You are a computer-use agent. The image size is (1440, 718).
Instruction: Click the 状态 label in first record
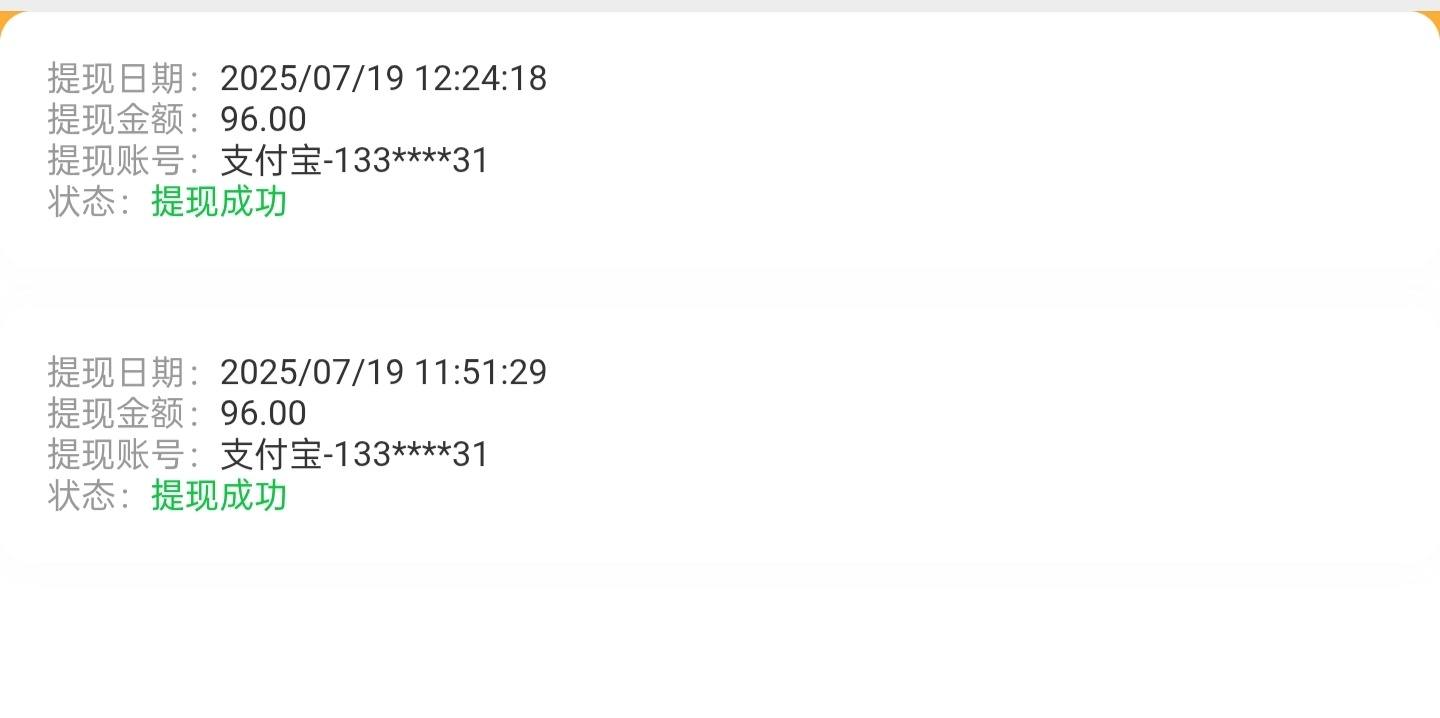(x=82, y=201)
